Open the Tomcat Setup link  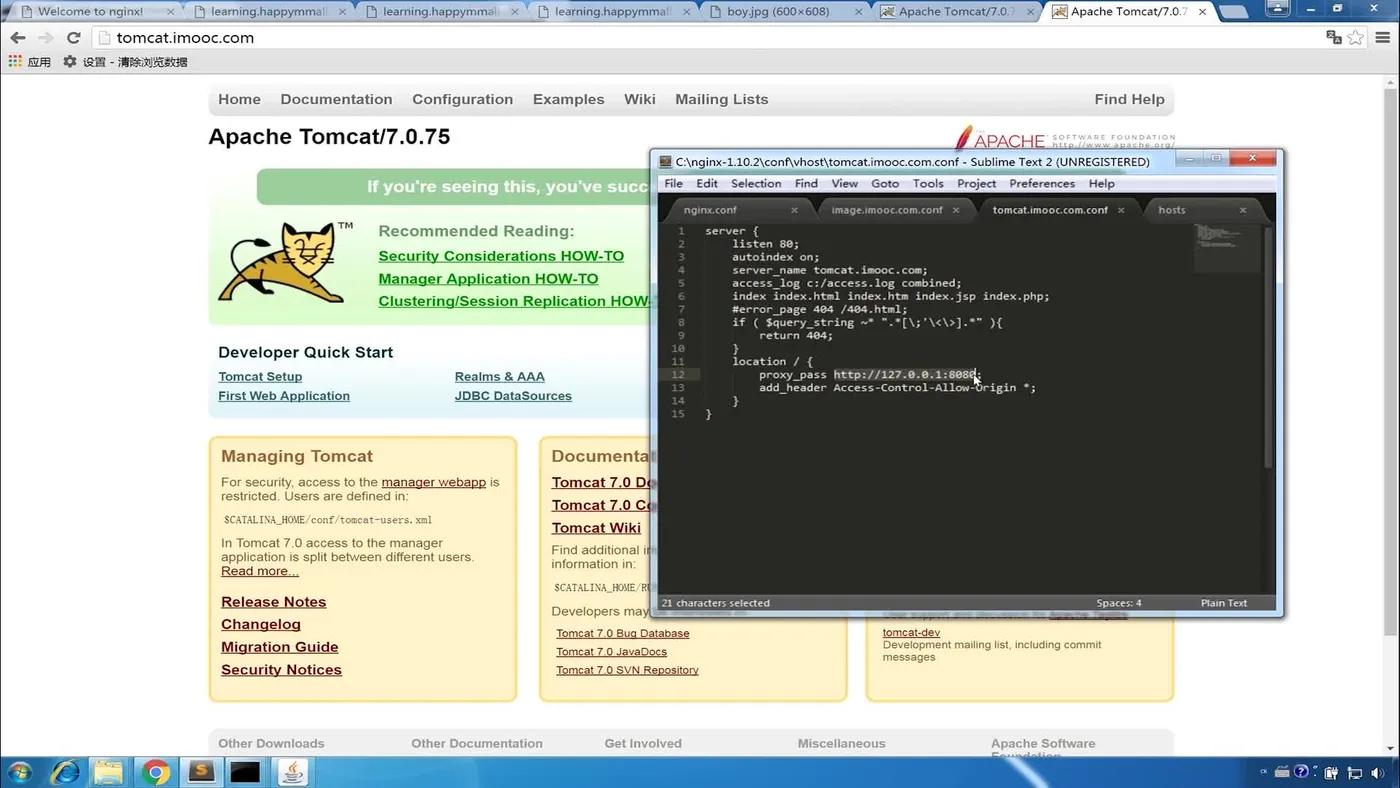(260, 377)
